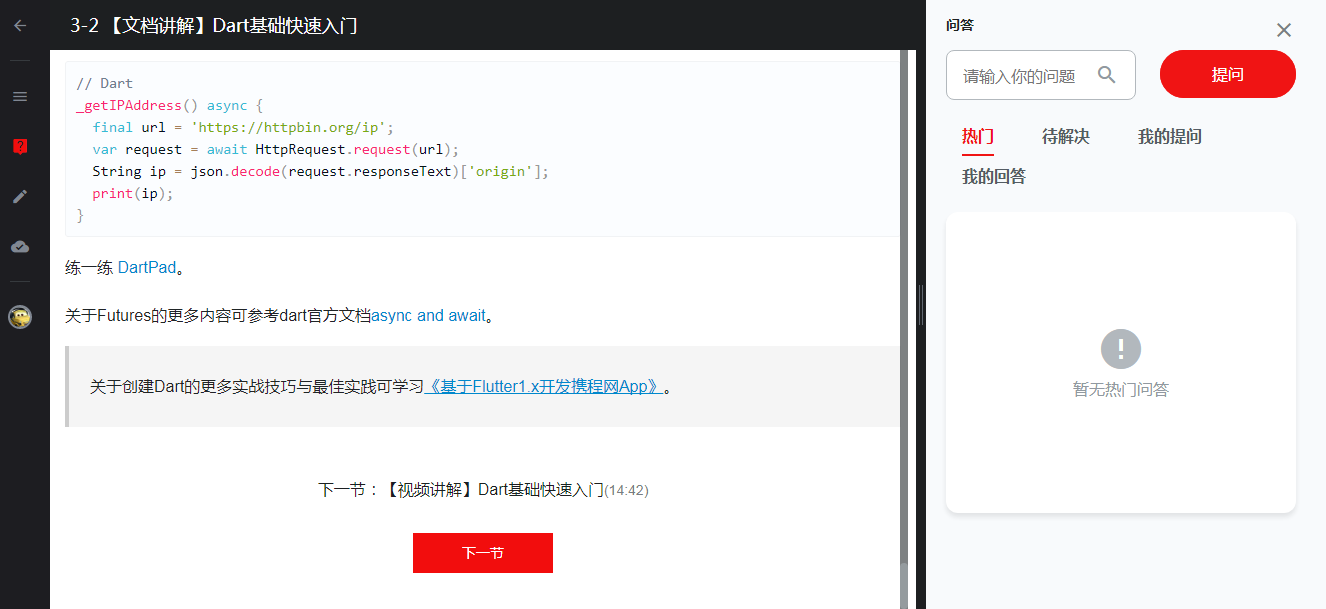This screenshot has height=609, width=1326.
Task: Click the search magnifier icon
Action: [x=1106, y=75]
